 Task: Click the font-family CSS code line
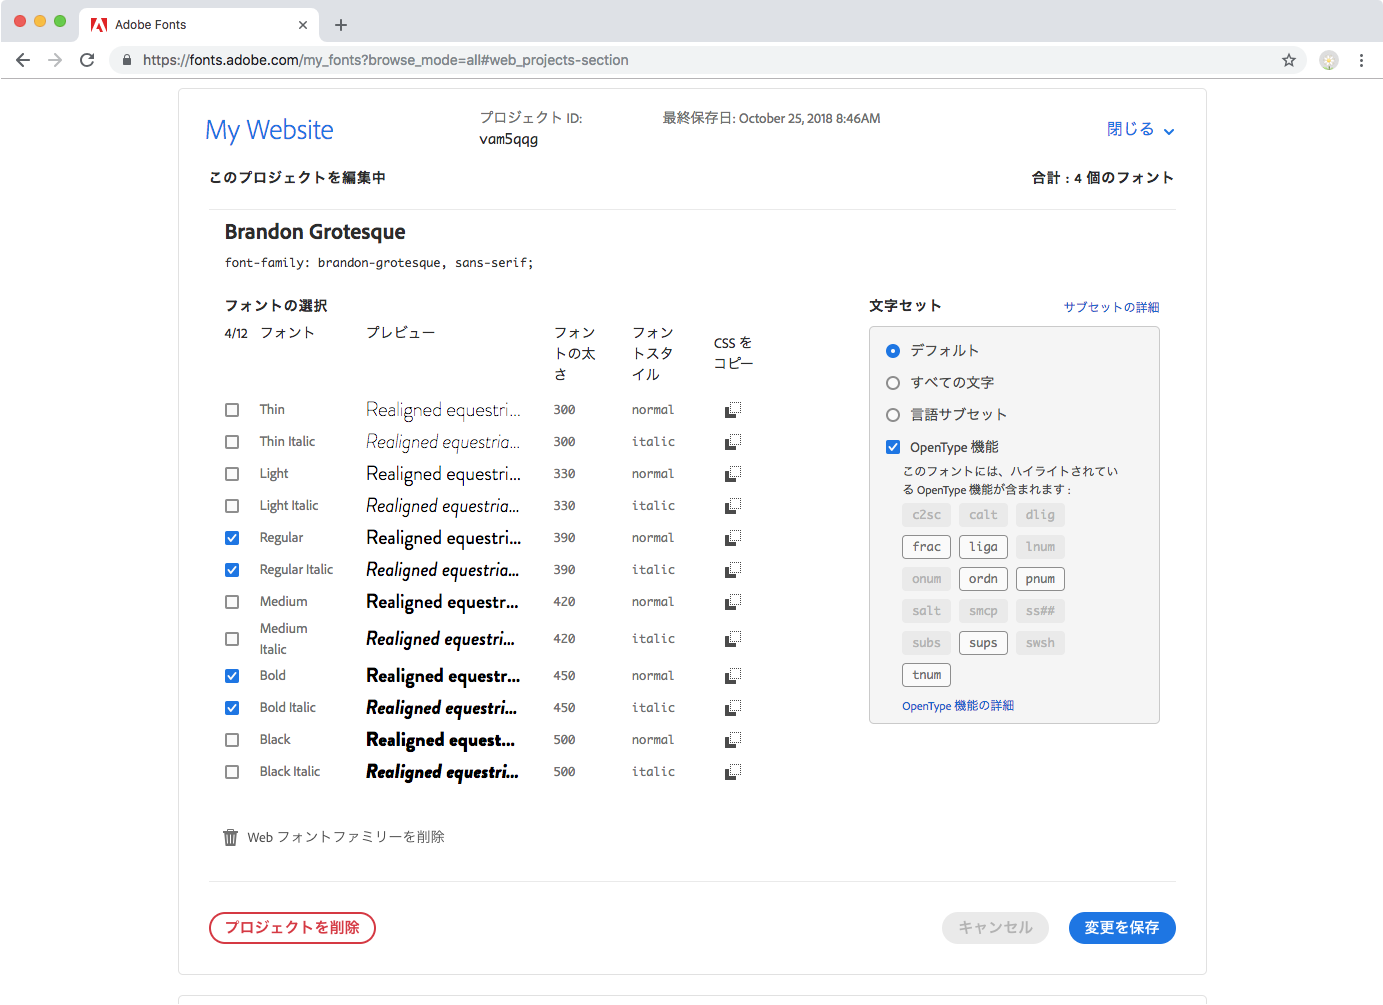coord(379,263)
